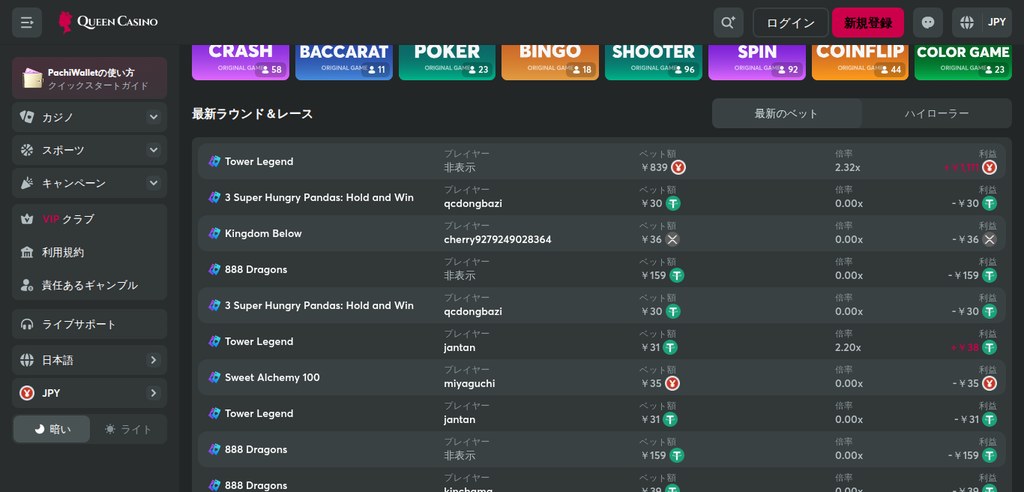Click the game icon of the Kingdom Below row
1024x492 pixels.
pyautogui.click(x=214, y=233)
